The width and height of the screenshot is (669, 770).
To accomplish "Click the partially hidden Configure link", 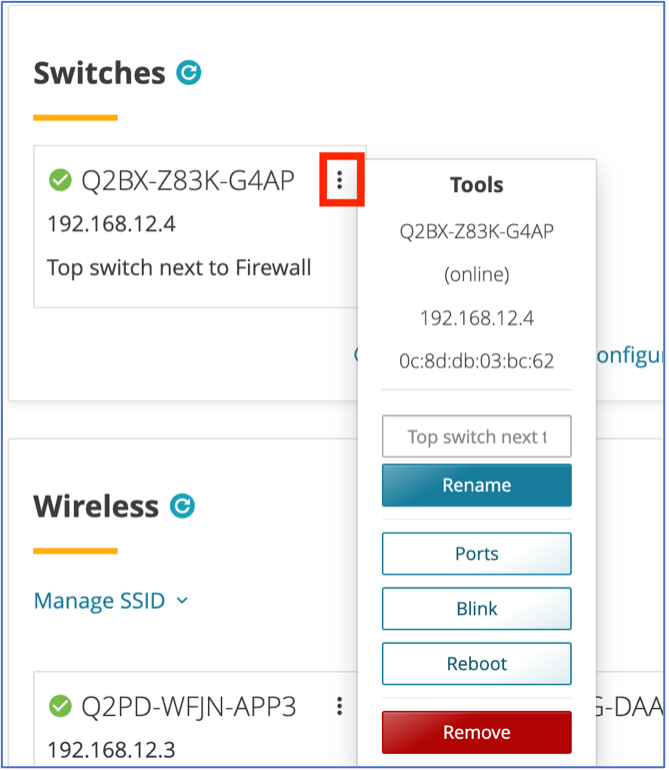I will click(x=630, y=355).
